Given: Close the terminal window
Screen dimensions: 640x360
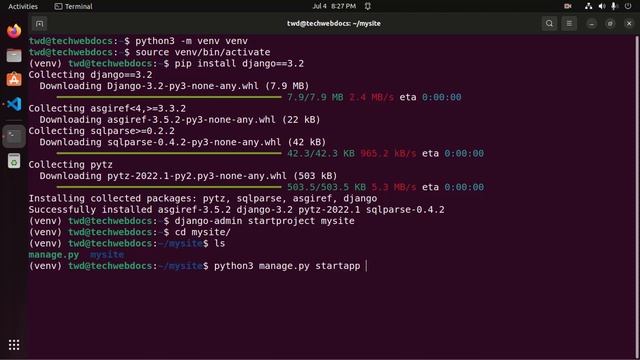Looking at the screenshot, I should point(629,24).
